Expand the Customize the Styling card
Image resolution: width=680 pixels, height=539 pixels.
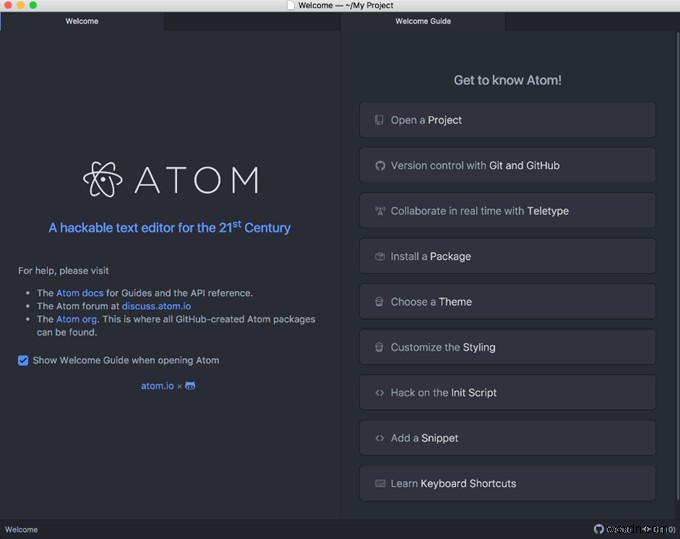507,347
